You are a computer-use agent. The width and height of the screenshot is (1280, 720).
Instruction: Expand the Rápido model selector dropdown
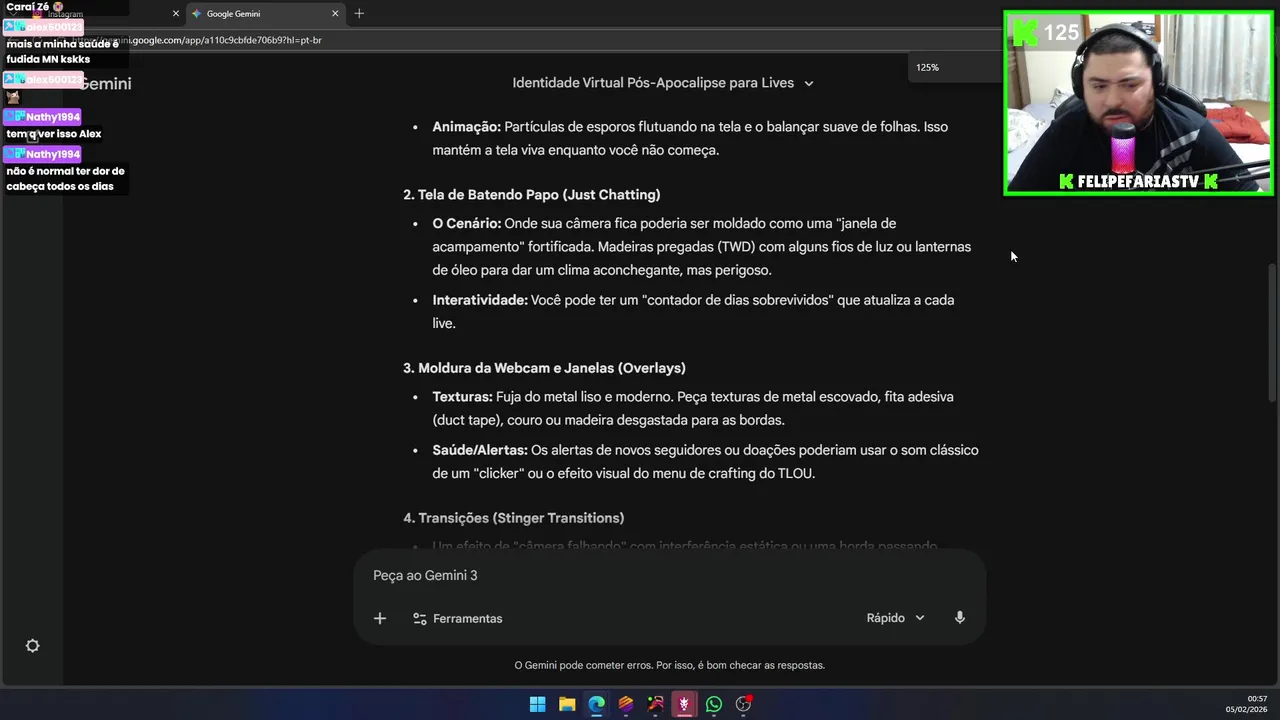click(x=895, y=618)
